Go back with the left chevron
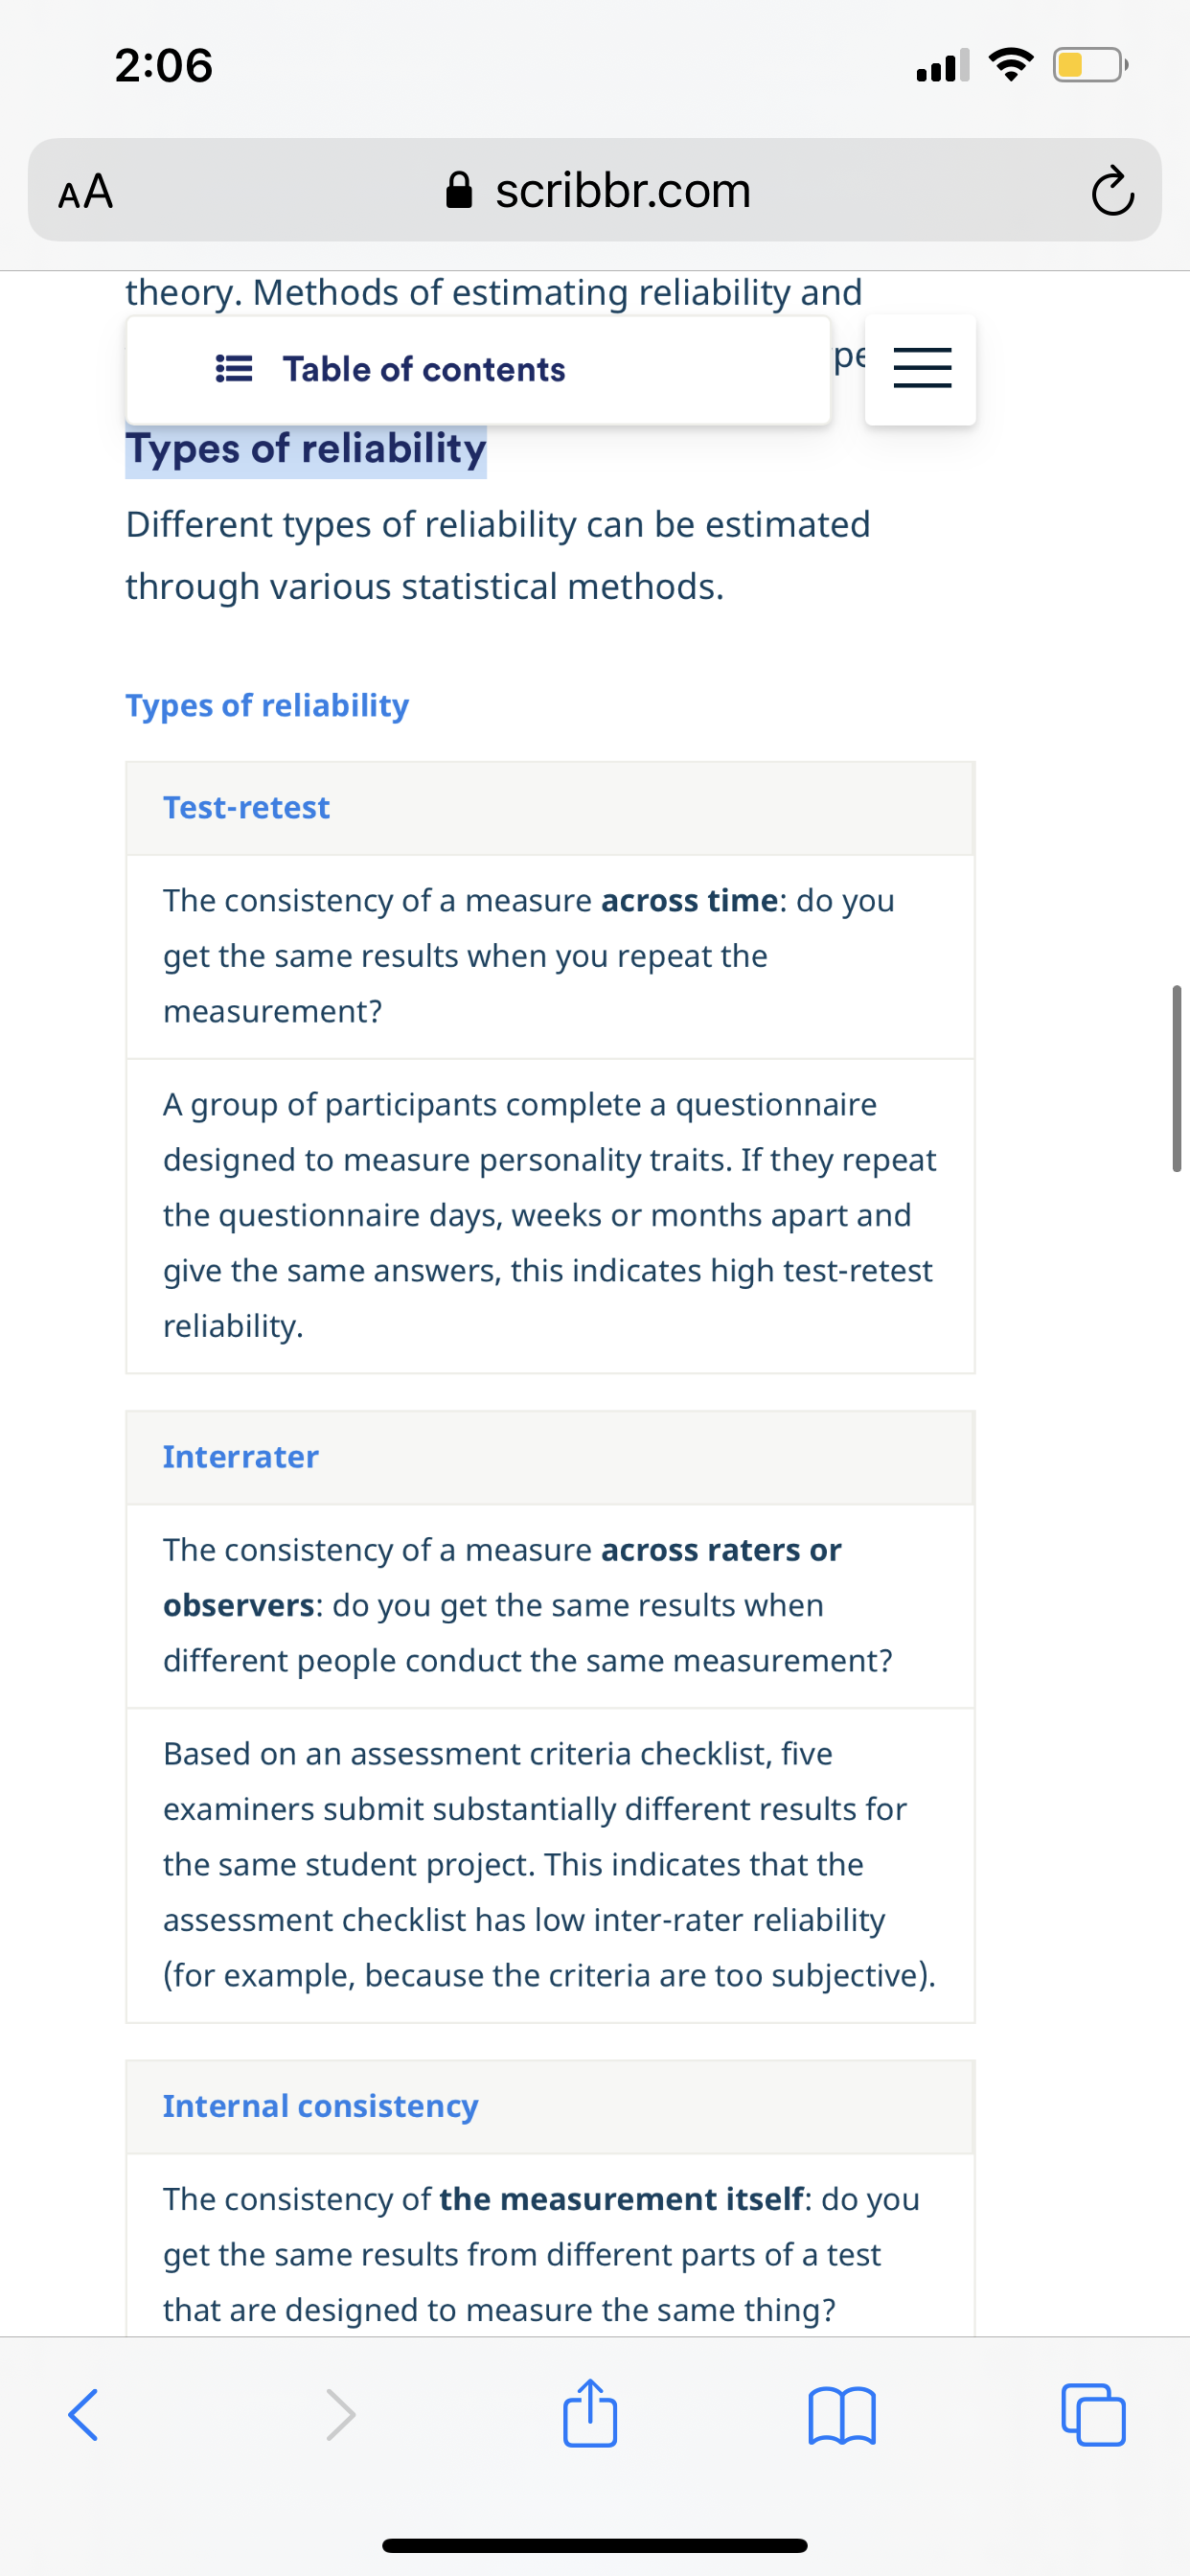Screen dimensions: 1190x2576 (83, 2415)
